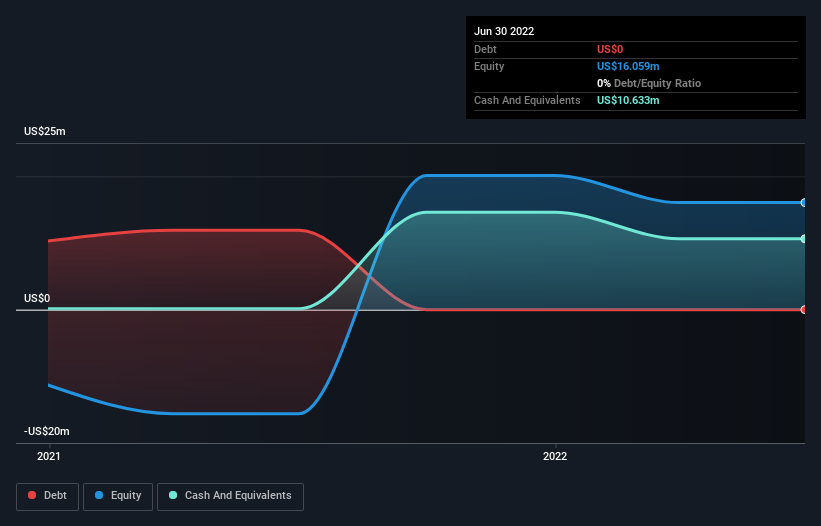Image resolution: width=821 pixels, height=526 pixels.
Task: Toggle the Cash And Equivalents legend button
Action: (230, 496)
